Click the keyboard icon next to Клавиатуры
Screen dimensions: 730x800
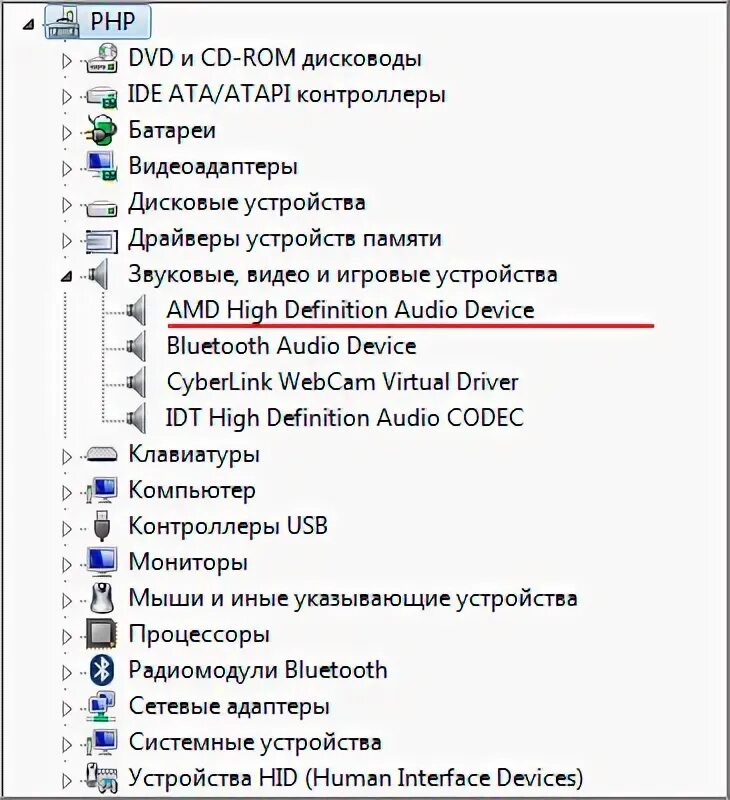(102, 454)
